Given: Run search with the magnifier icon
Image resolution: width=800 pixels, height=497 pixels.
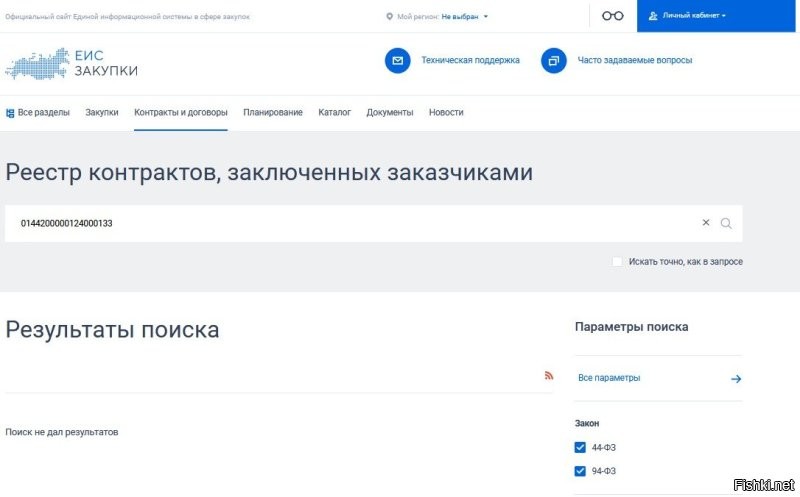Looking at the screenshot, I should tap(726, 223).
